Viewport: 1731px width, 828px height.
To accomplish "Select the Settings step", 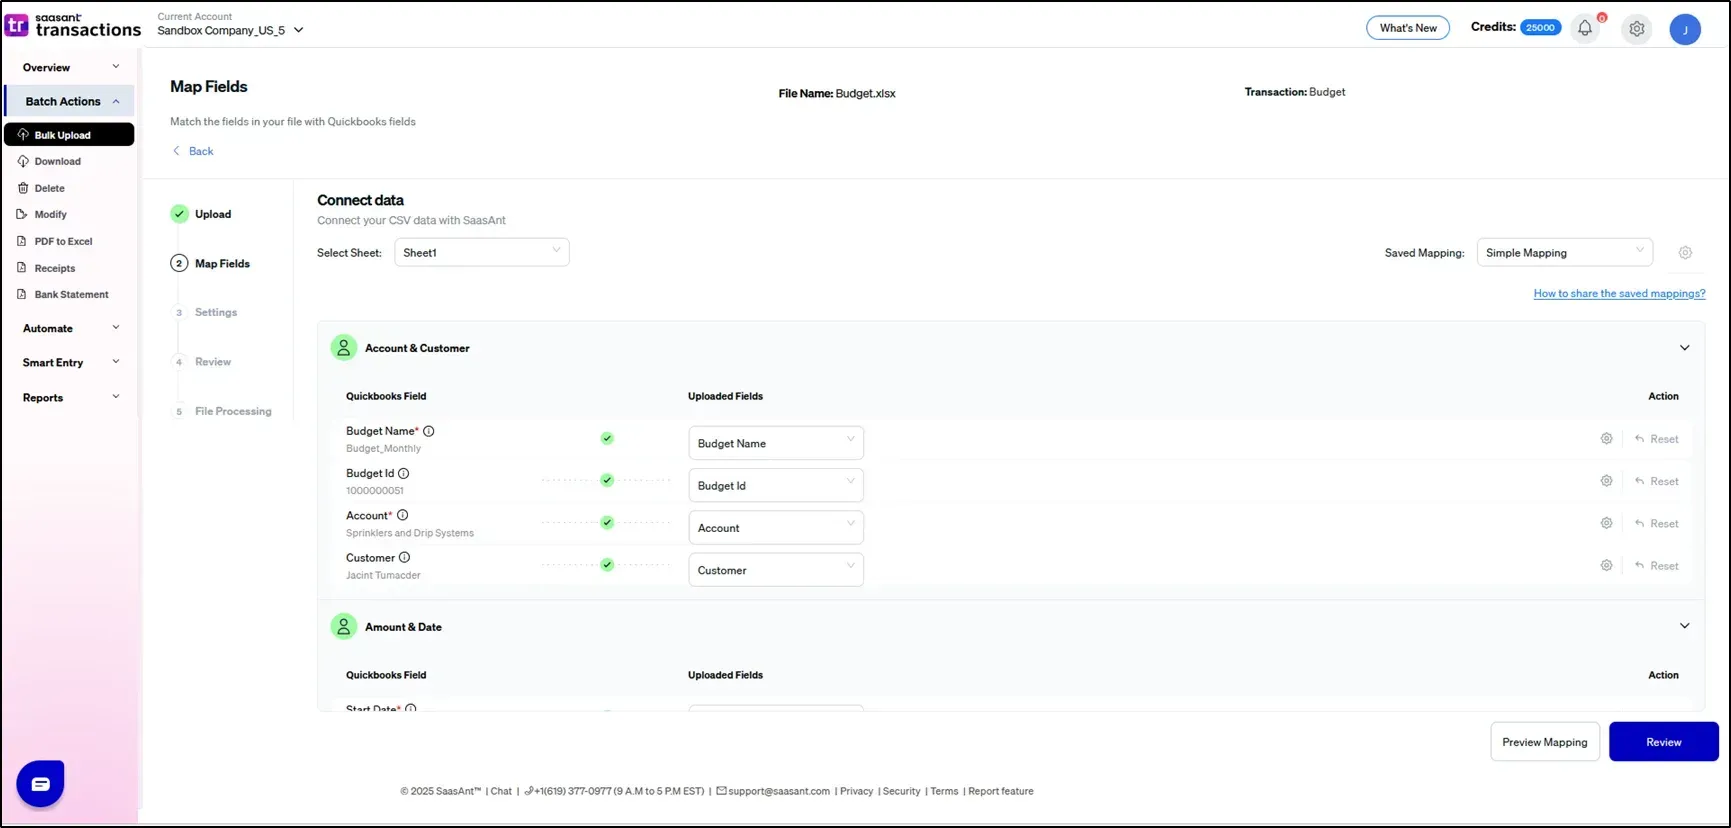I will coord(206,312).
